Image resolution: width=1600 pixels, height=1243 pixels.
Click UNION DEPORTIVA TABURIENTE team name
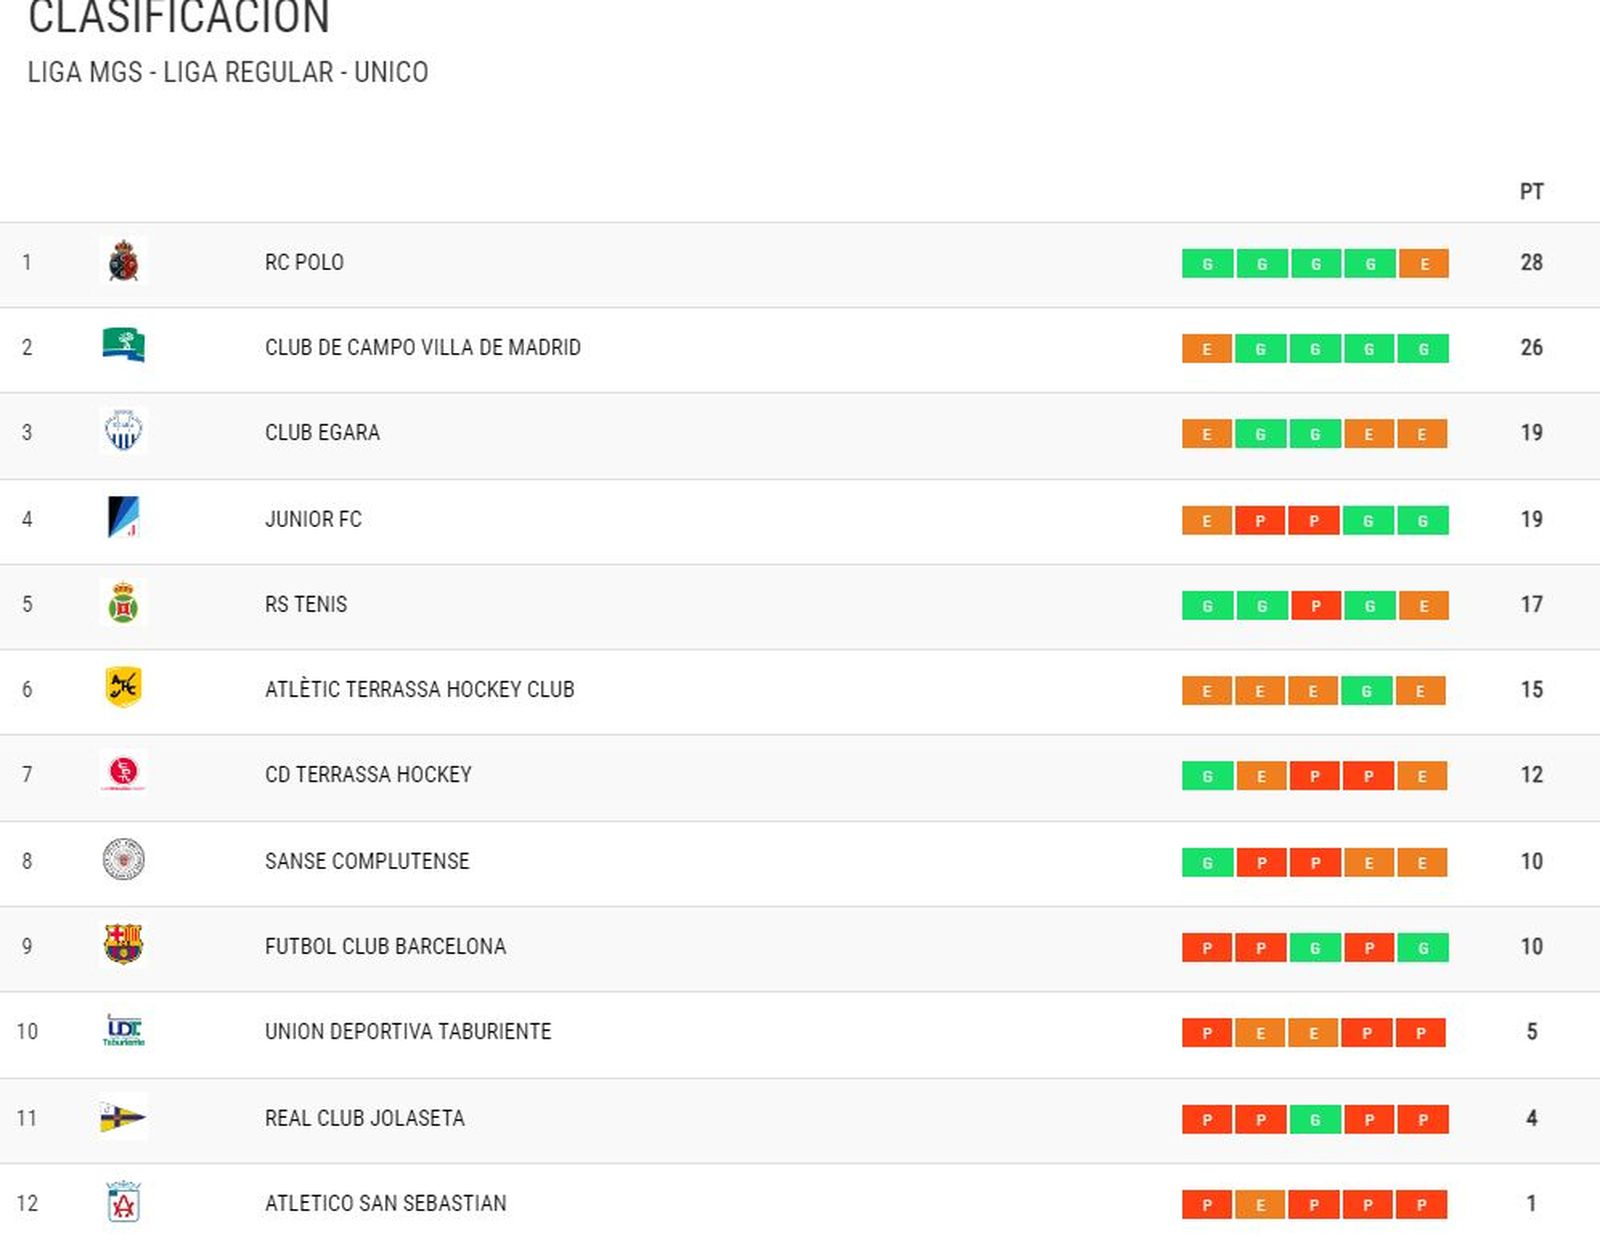point(408,1031)
